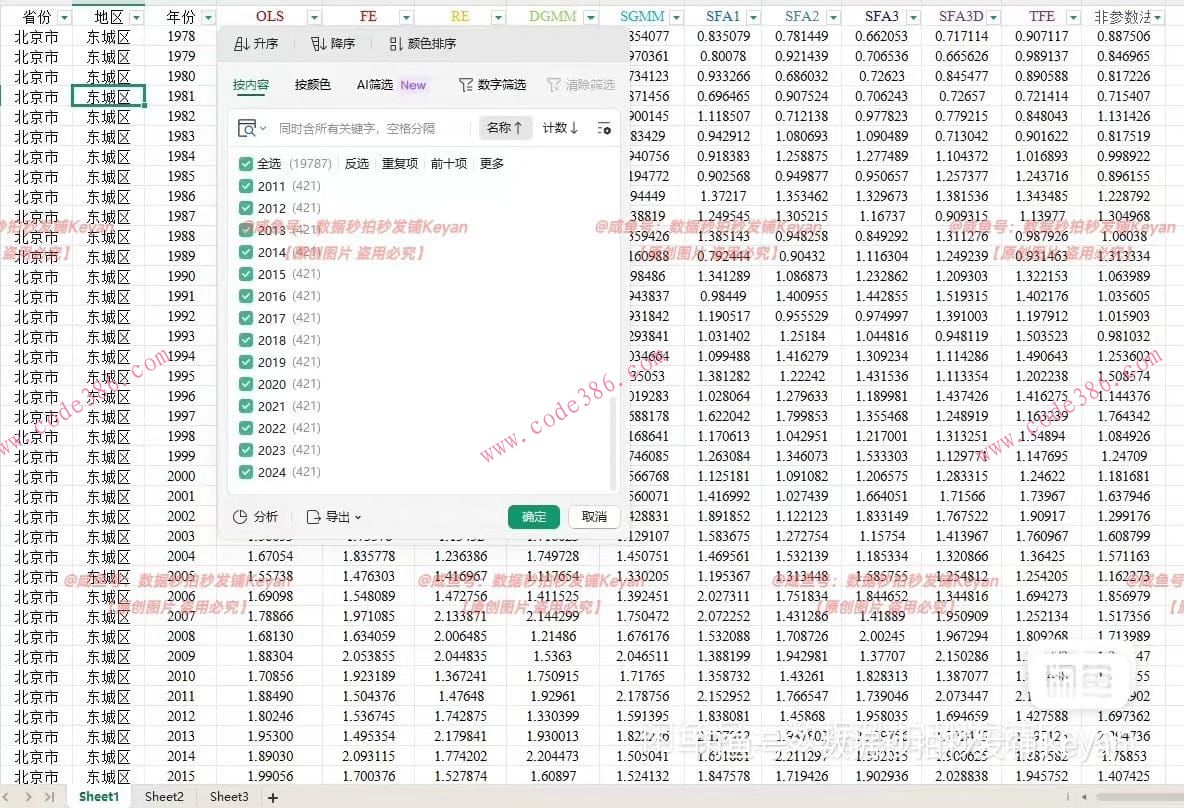Image resolution: width=1184 pixels, height=808 pixels.
Task: Click the 降序 descending sort icon
Action: (x=320, y=43)
